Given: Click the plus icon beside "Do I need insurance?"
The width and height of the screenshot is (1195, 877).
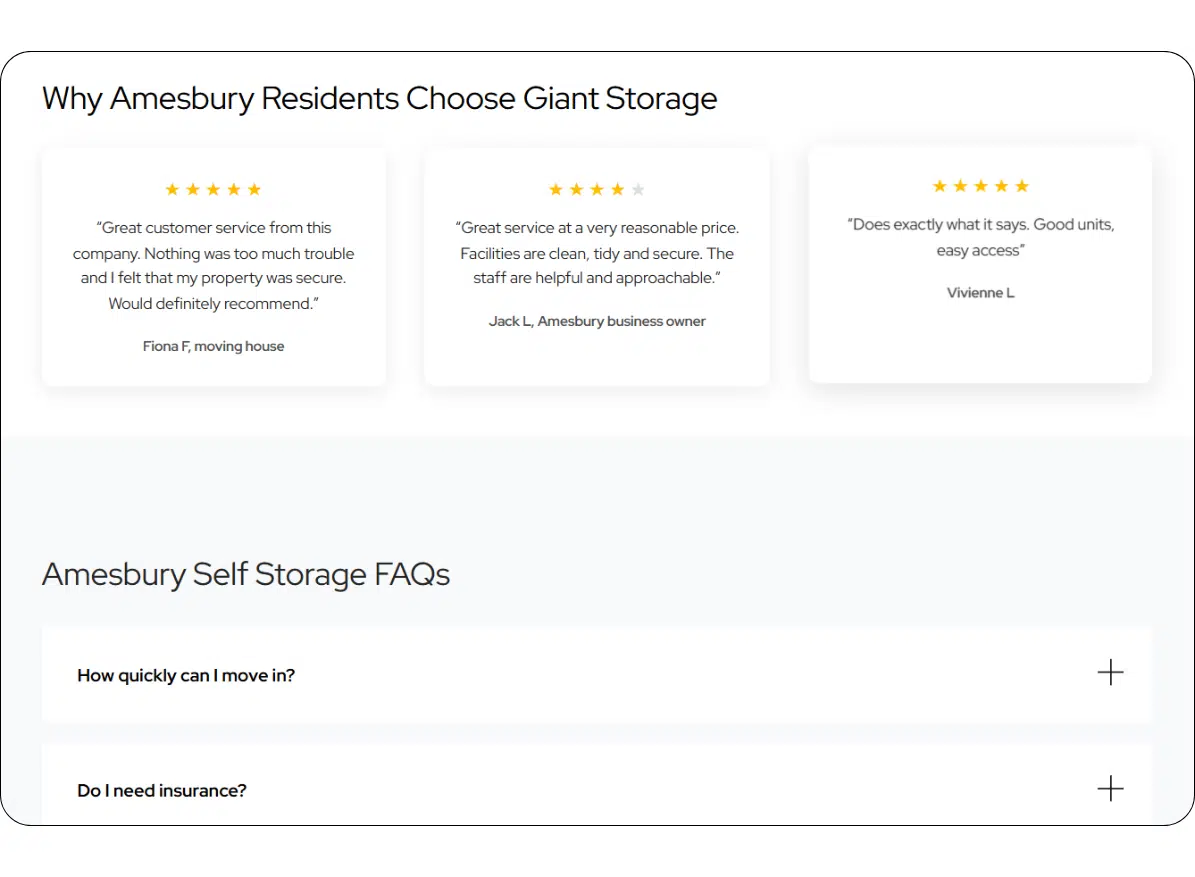Looking at the screenshot, I should [1110, 789].
